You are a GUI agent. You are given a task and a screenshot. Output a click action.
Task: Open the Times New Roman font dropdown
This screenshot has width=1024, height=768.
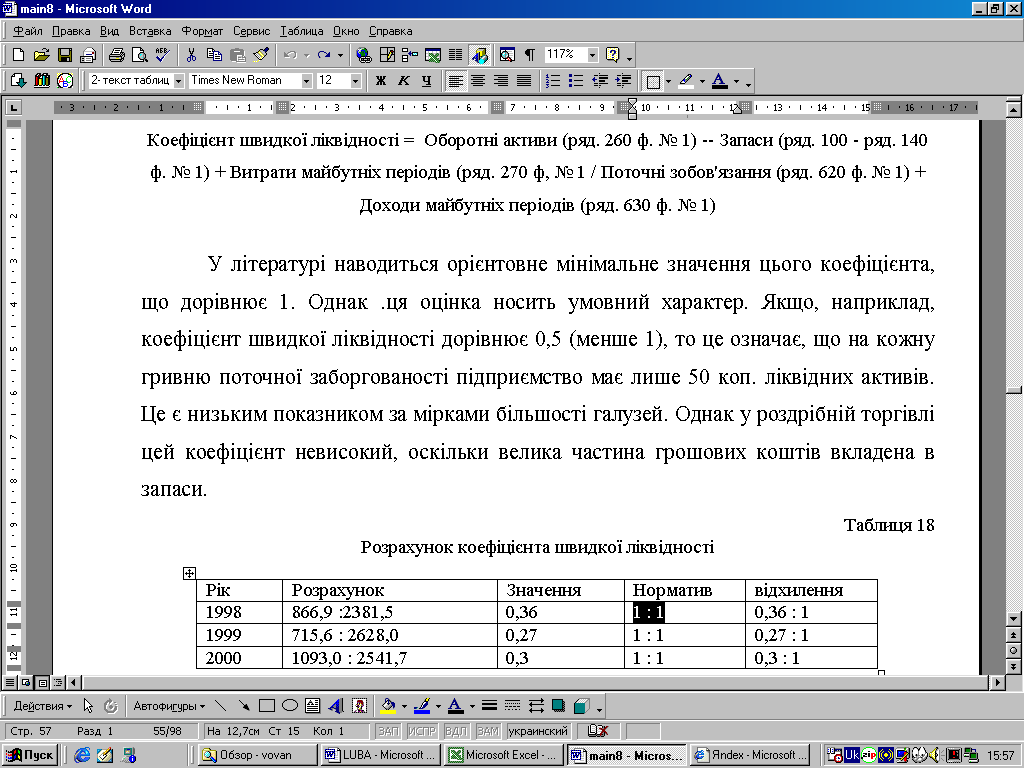(x=306, y=80)
